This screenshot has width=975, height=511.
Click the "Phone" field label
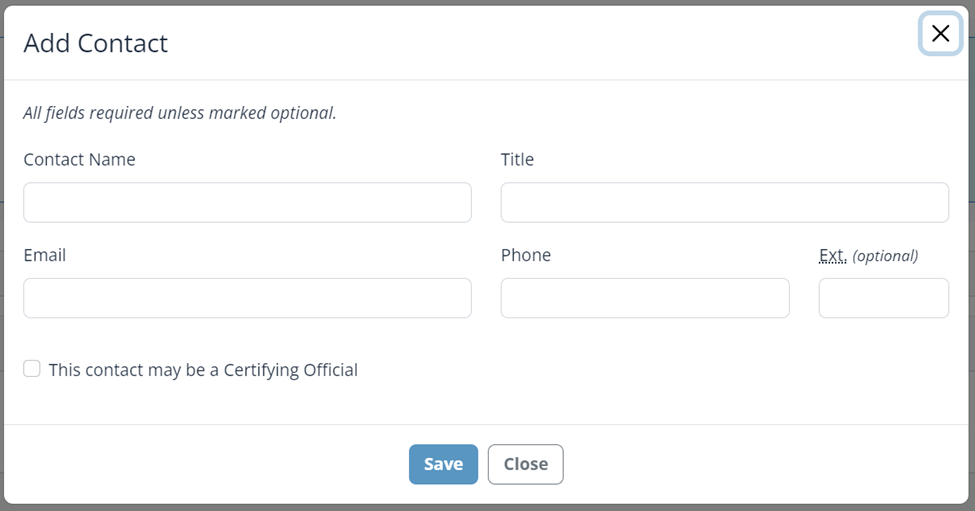pyautogui.click(x=526, y=255)
